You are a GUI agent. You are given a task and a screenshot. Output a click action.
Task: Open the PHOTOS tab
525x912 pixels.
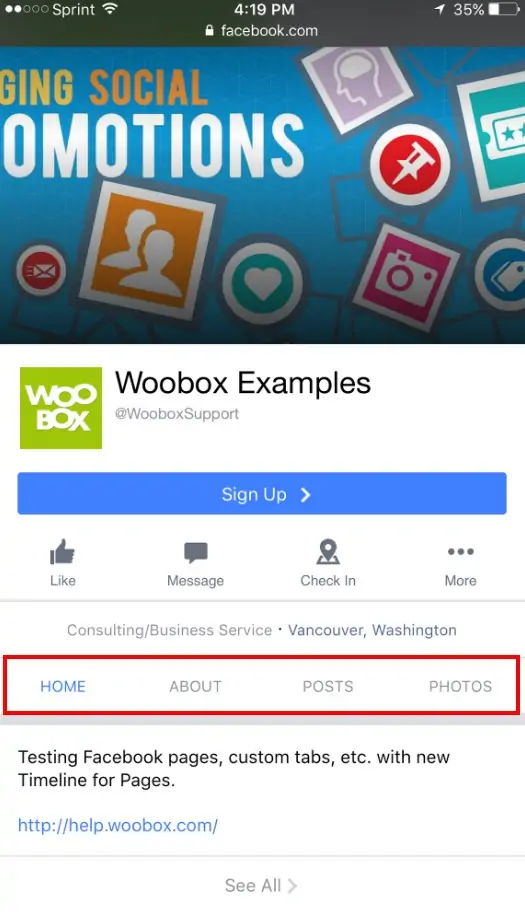click(x=460, y=686)
